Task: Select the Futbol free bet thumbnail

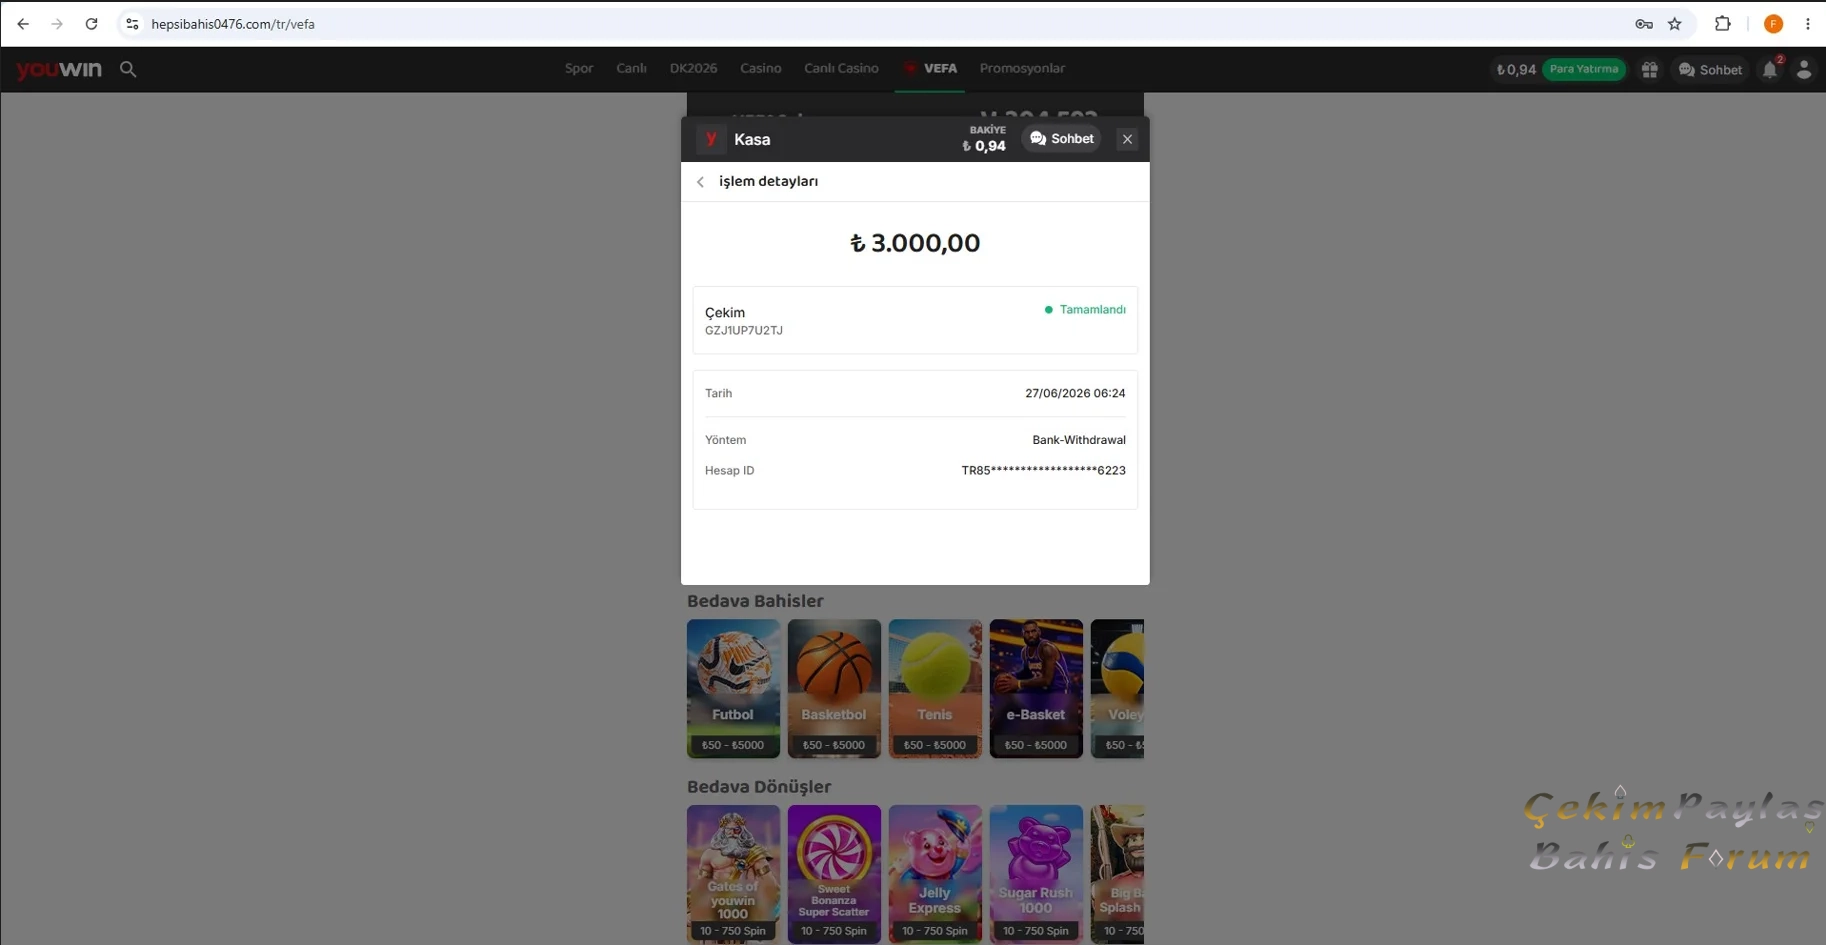Action: click(x=733, y=688)
